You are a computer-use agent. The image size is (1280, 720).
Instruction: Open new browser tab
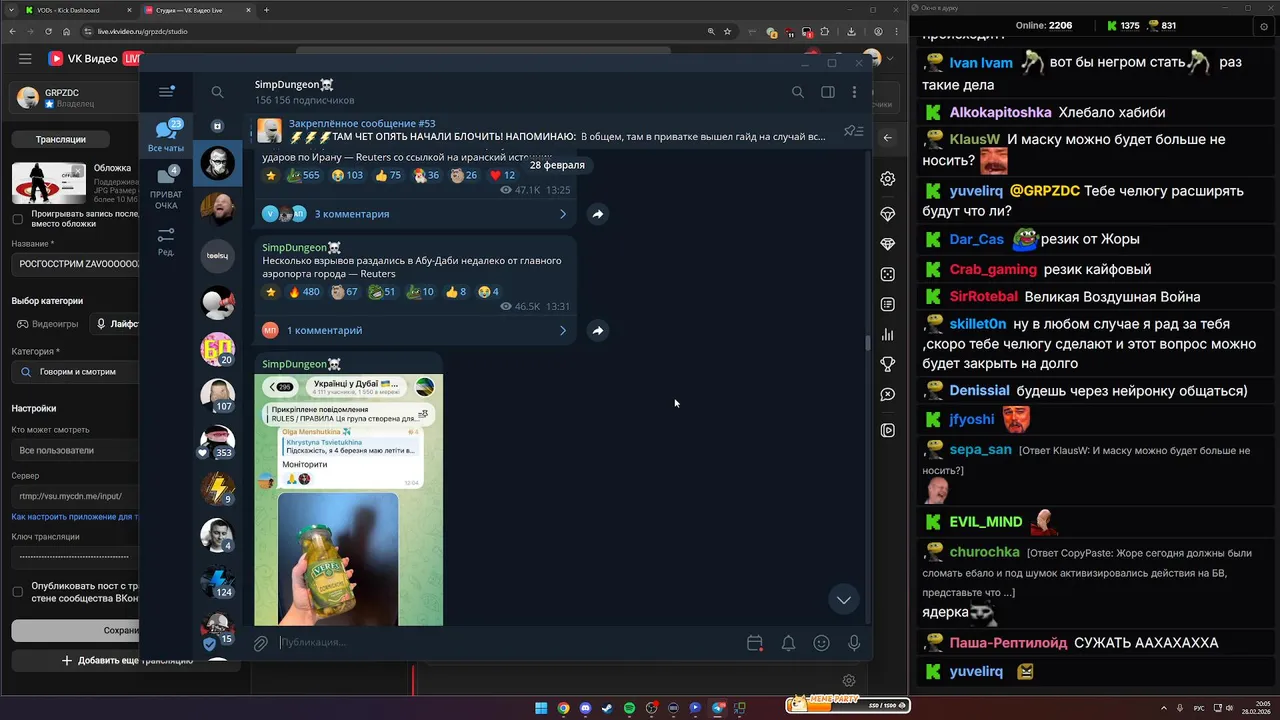(x=266, y=10)
